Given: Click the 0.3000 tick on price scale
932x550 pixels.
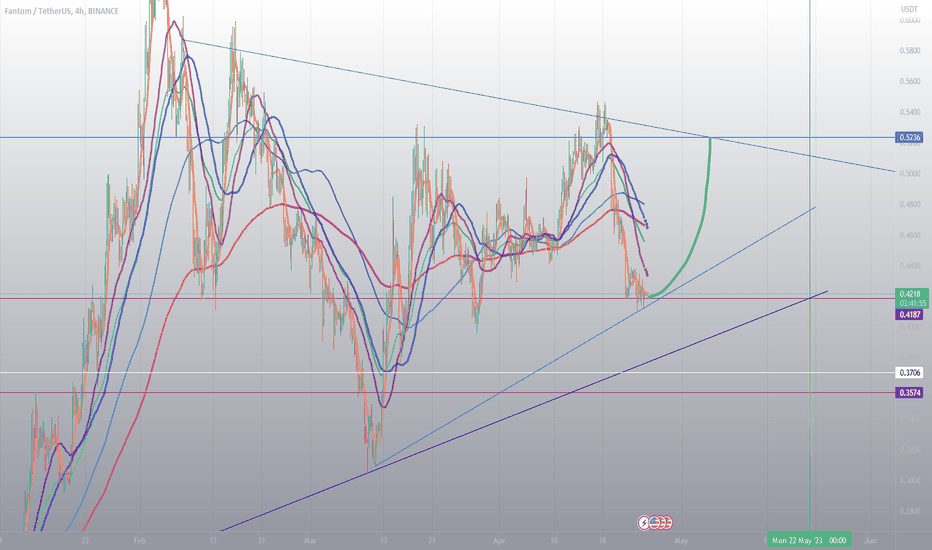Looking at the screenshot, I should [909, 480].
